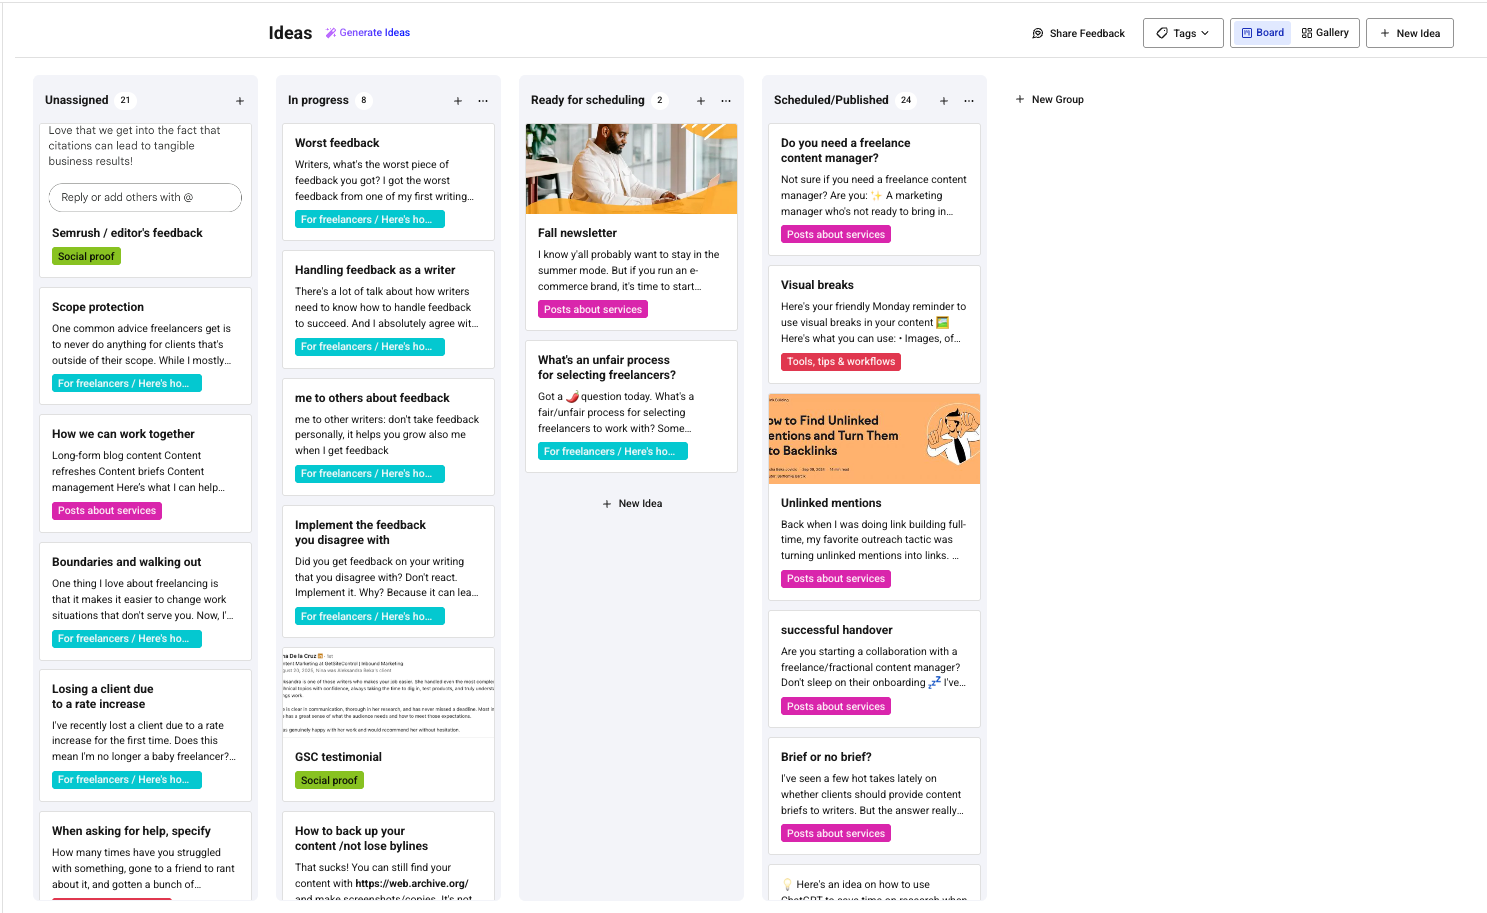
Task: Add idea to In progress via plus icon
Action: 458,101
